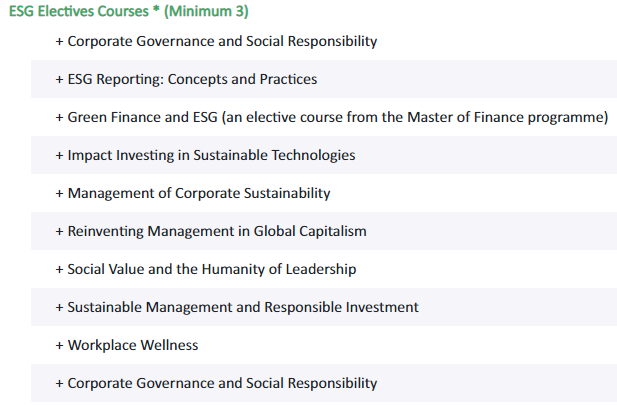
Task: Select the Workplace Wellness course title
Action: coord(133,345)
